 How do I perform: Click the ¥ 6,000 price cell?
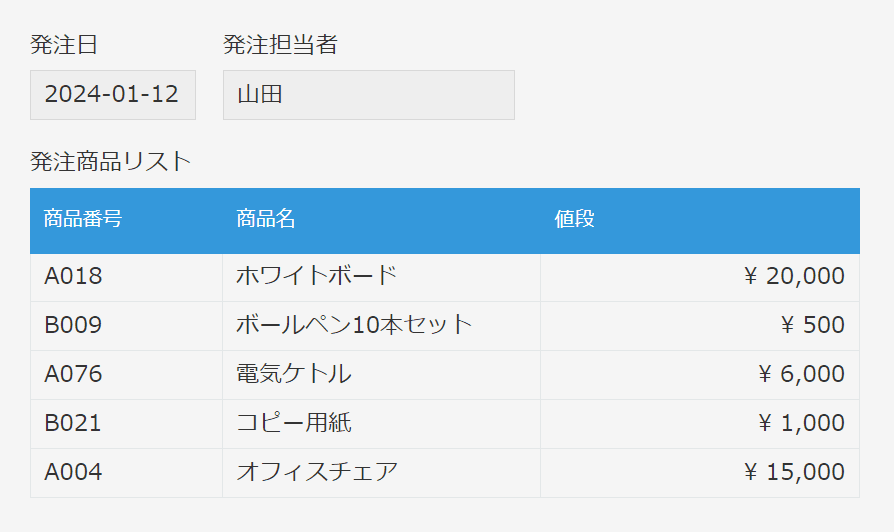pos(700,375)
